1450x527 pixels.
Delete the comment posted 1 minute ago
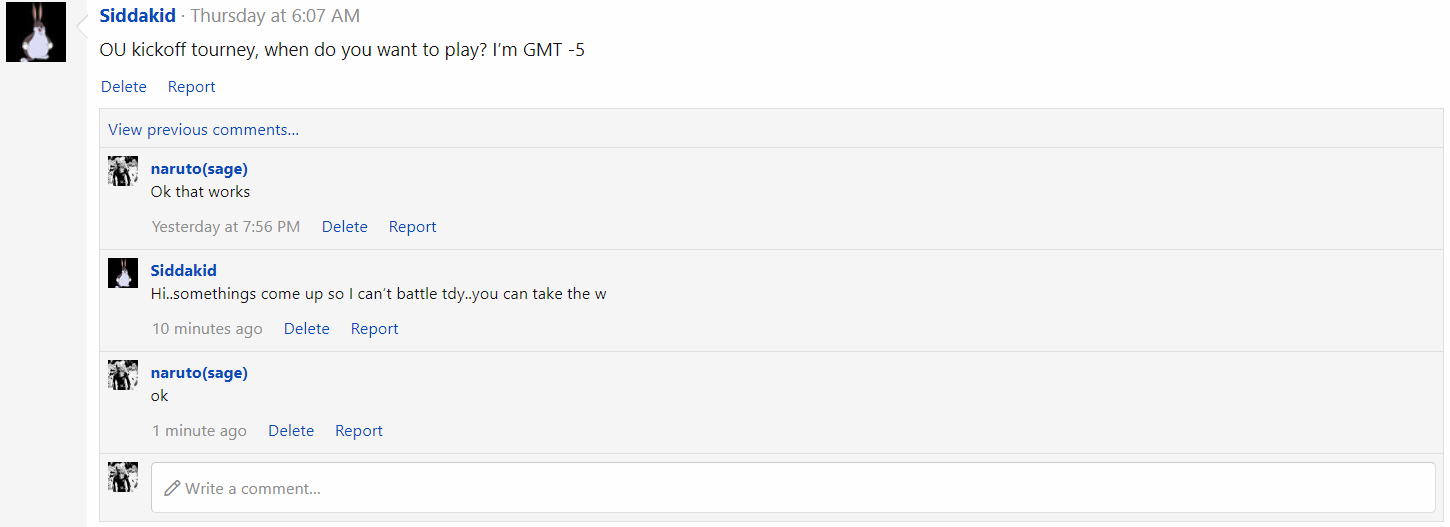coord(291,431)
